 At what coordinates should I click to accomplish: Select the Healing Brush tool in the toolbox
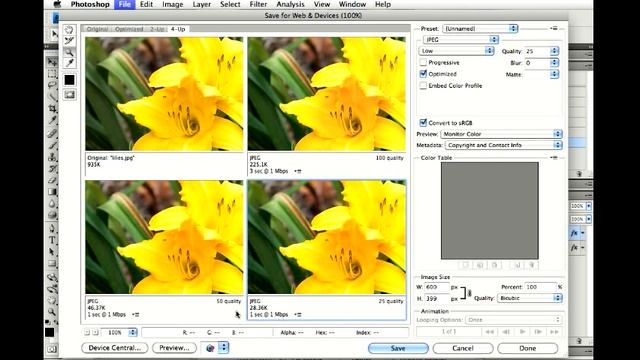(52, 133)
